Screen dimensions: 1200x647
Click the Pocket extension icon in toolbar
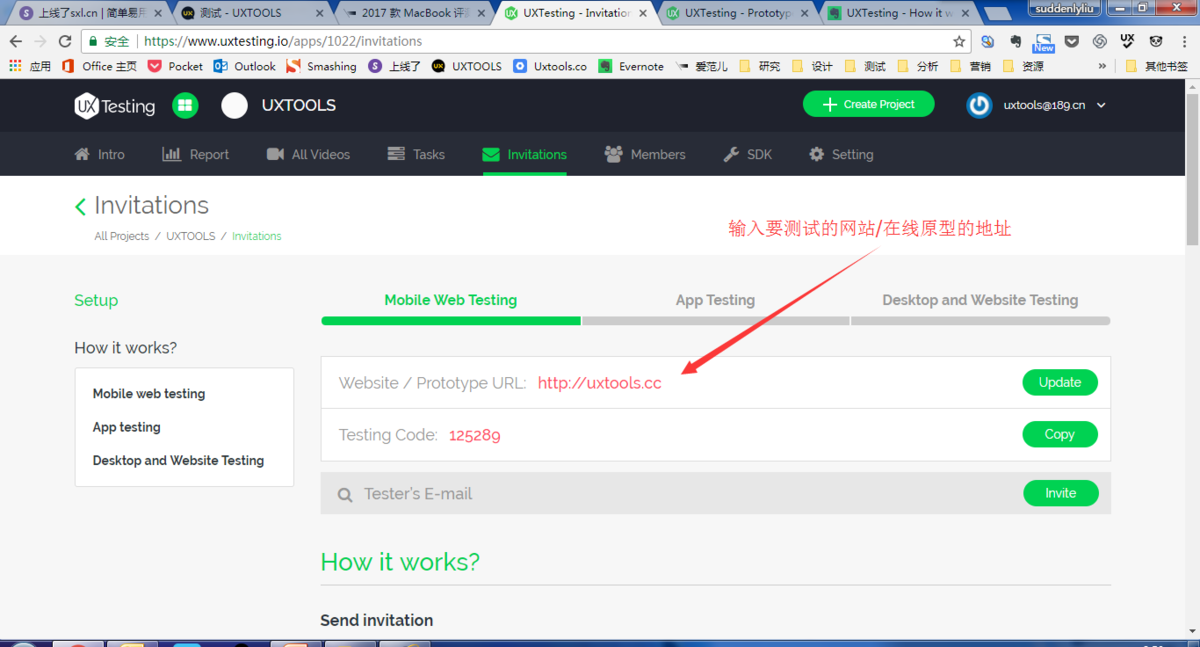[x=1071, y=42]
